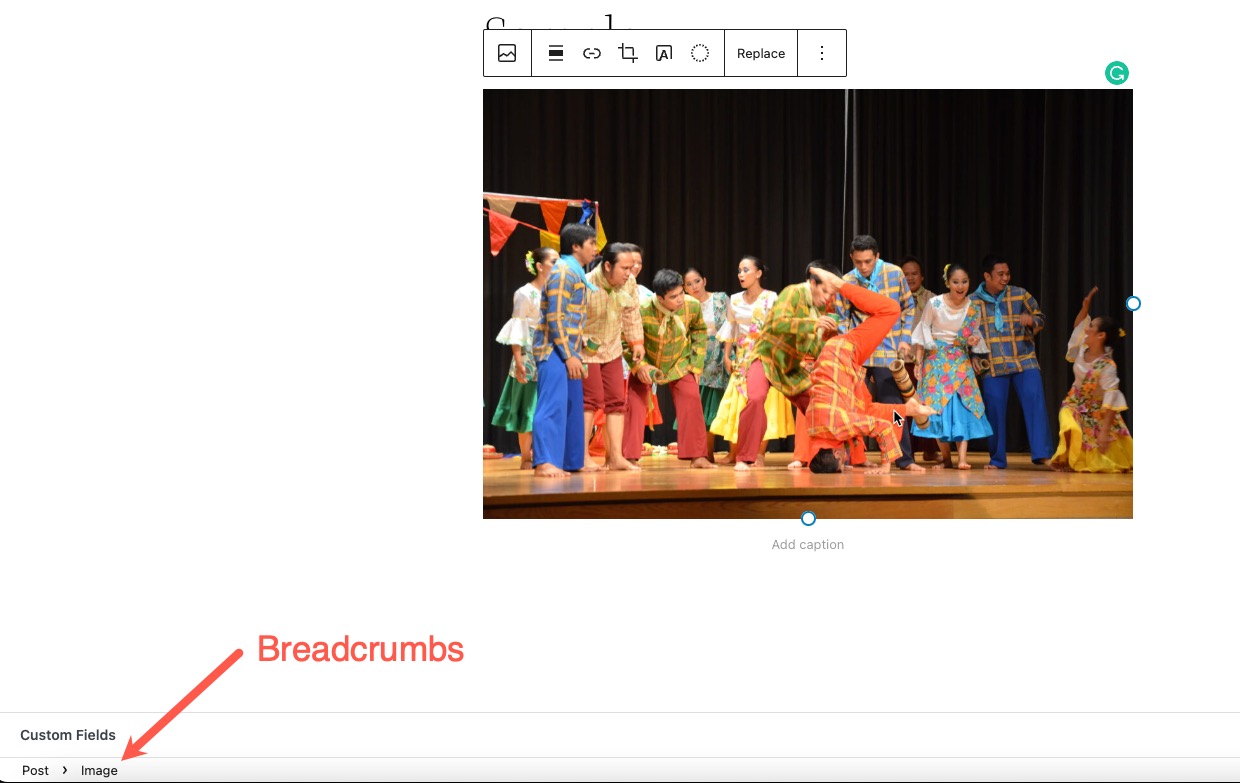The height and width of the screenshot is (783, 1240).
Task: Click the bottom resize handle on the image
Action: point(808,518)
